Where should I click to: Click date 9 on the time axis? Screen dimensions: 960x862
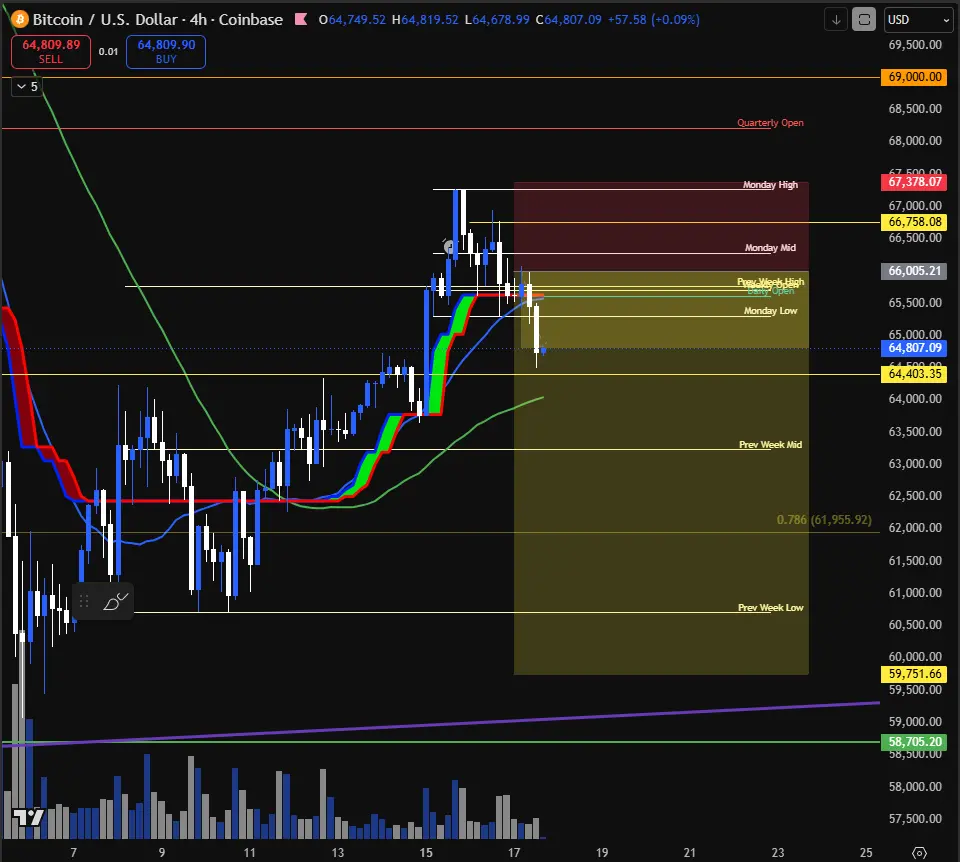click(x=162, y=852)
